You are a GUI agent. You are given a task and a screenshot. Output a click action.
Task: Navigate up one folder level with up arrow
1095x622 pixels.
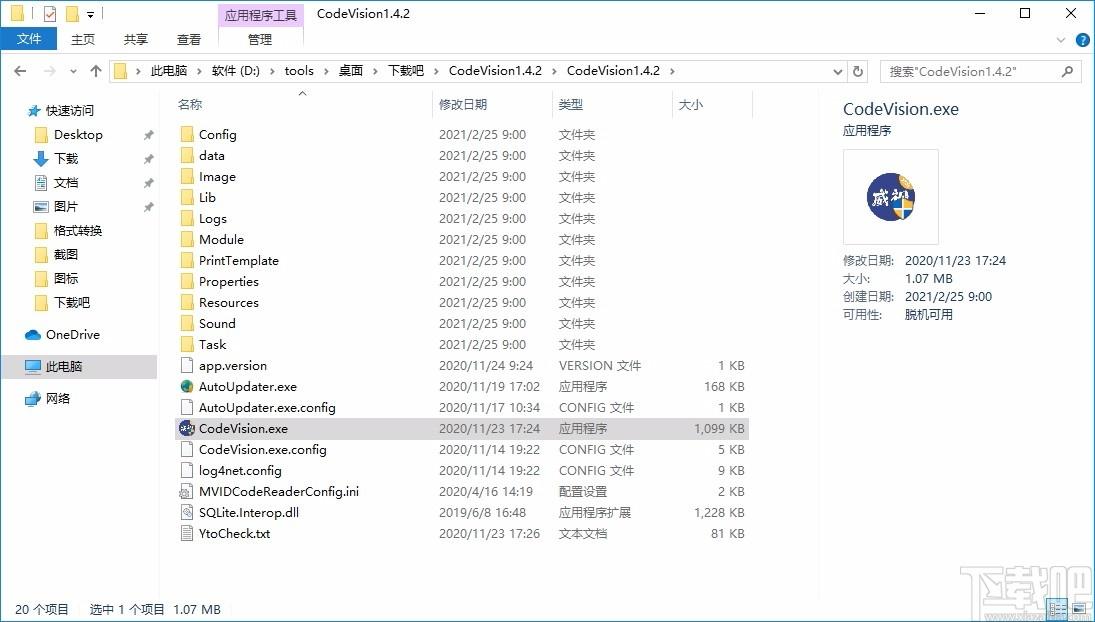[x=96, y=71]
